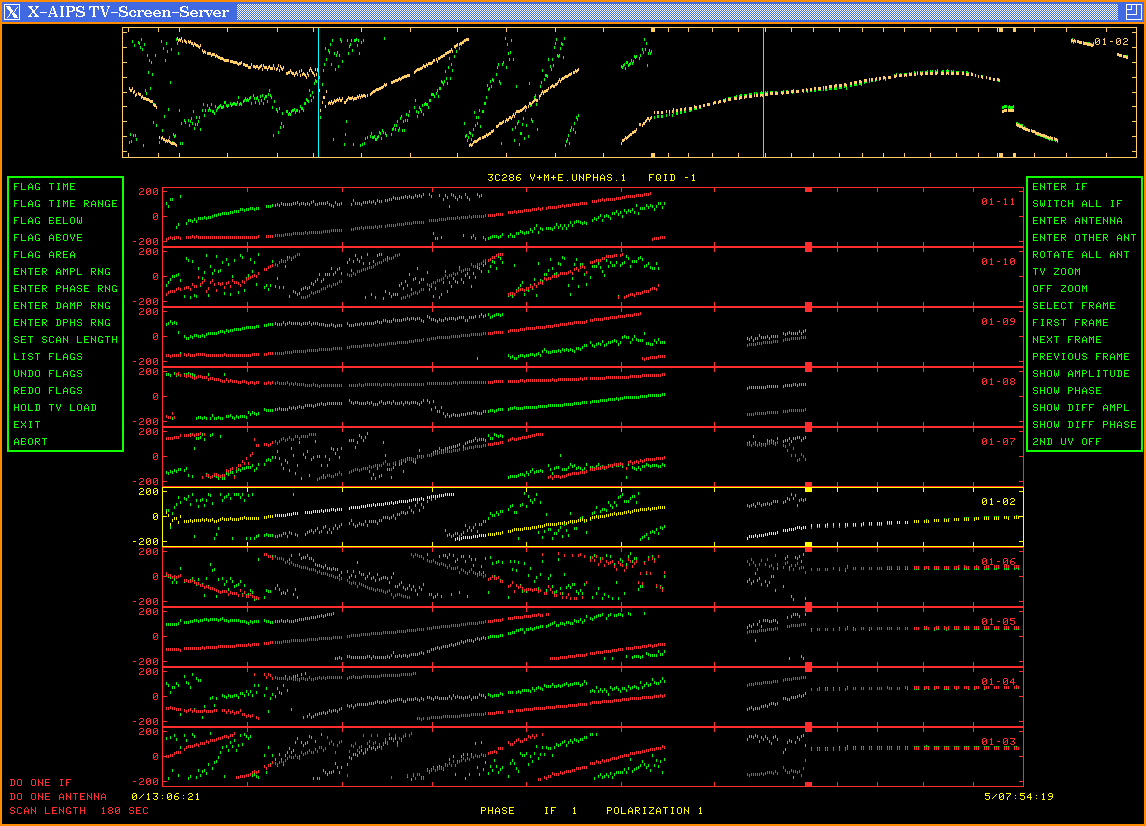The image size is (1146, 826).
Task: Click the PHASE label at bottom
Action: coord(497,811)
